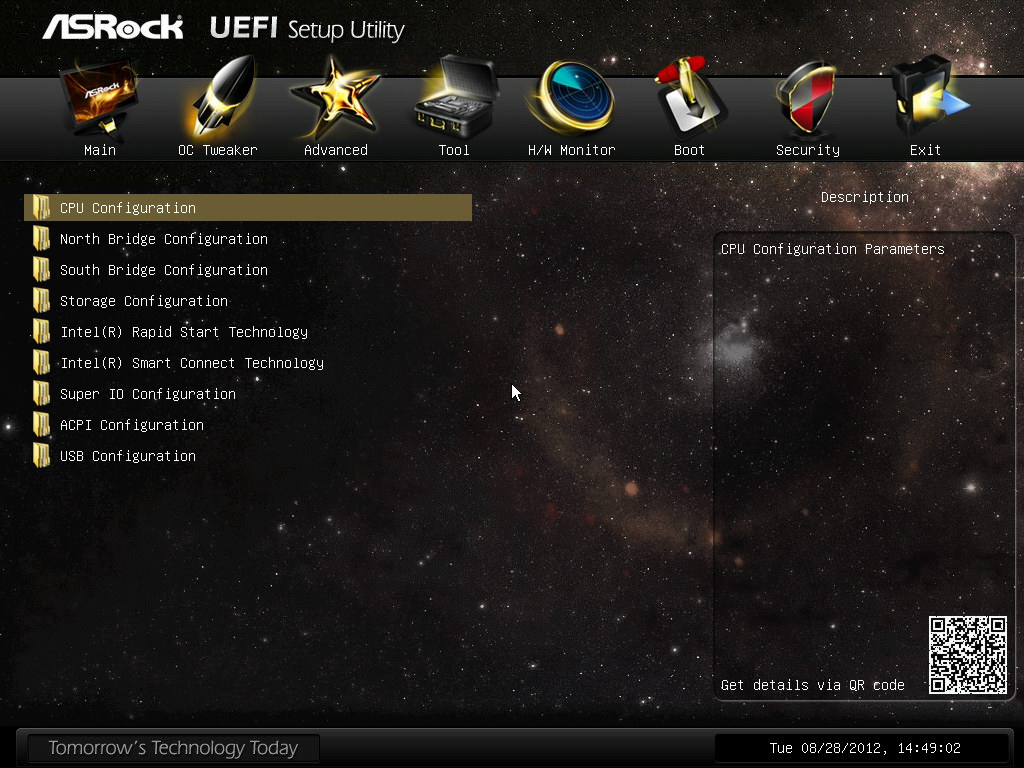Go to the Advanced tab label
Screen dimensions: 1024x768
click(336, 150)
